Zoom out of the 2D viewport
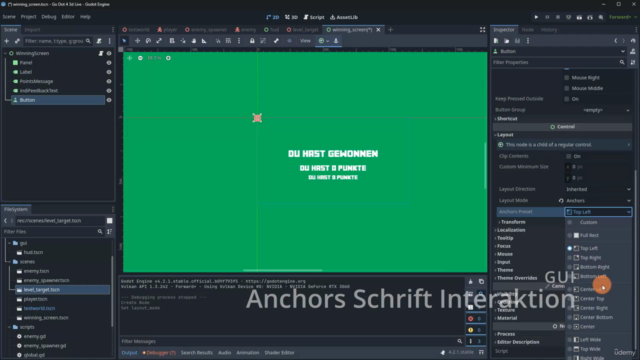The width and height of the screenshot is (640, 360). coord(140,58)
